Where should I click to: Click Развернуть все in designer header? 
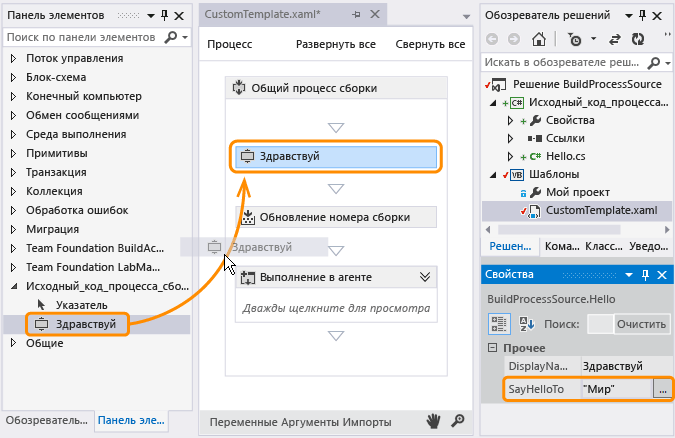pos(336,44)
